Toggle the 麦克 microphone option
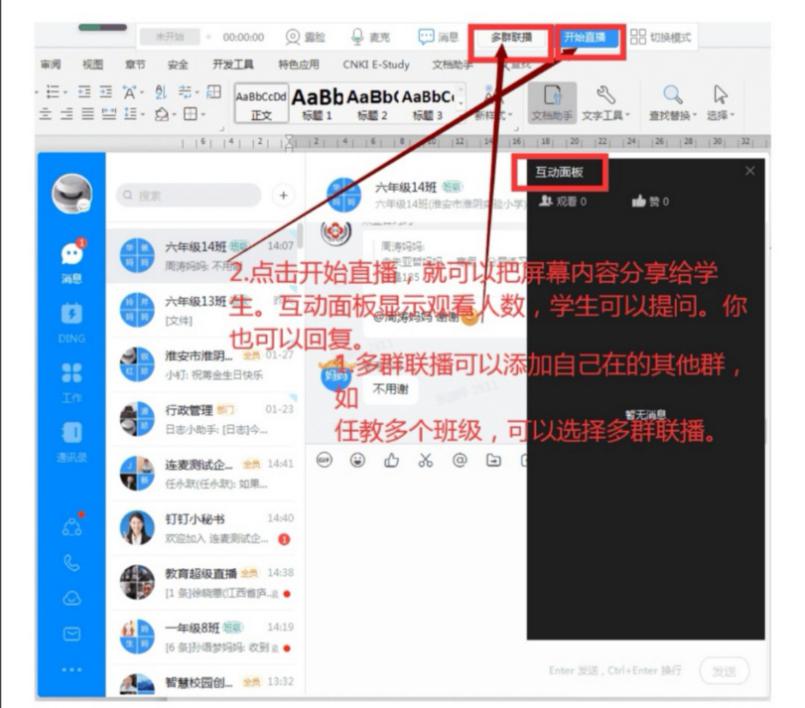 pos(361,38)
